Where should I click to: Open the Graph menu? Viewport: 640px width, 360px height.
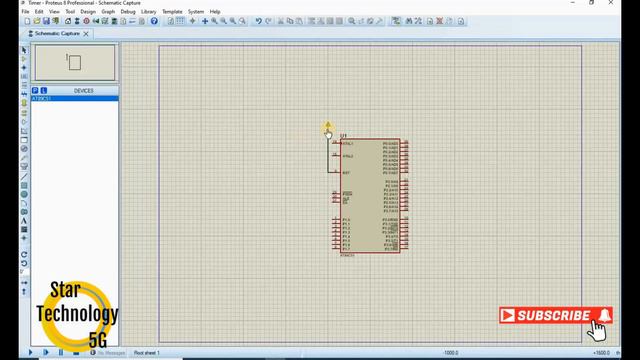(108, 11)
